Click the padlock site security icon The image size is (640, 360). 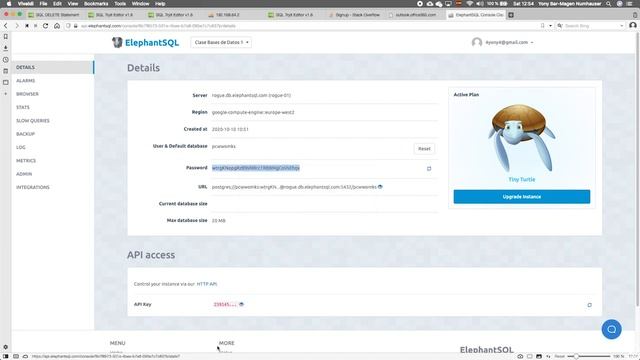click(x=76, y=26)
